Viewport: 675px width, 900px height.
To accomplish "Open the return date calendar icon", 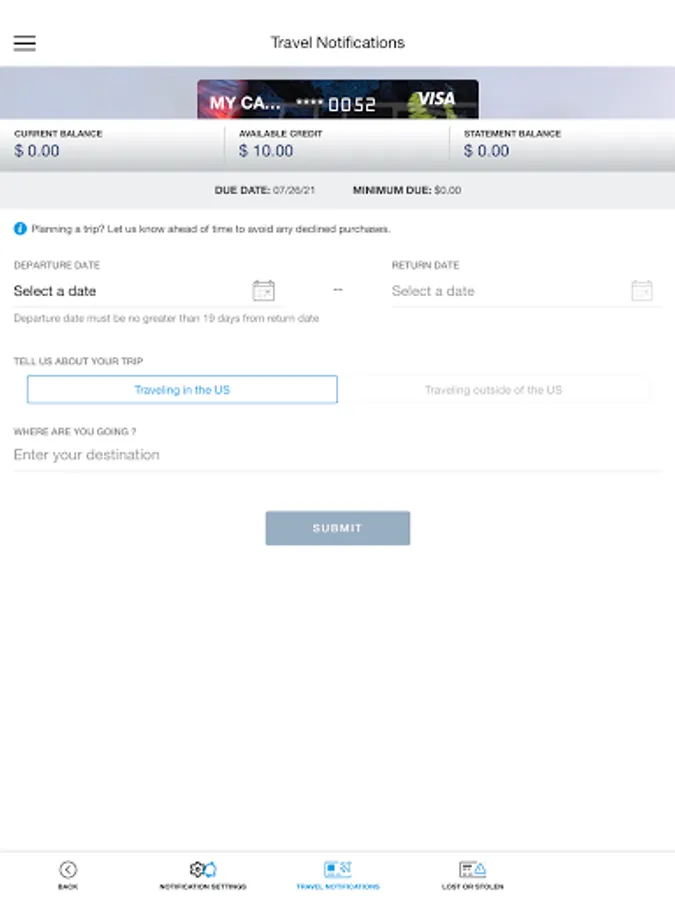I will point(642,290).
